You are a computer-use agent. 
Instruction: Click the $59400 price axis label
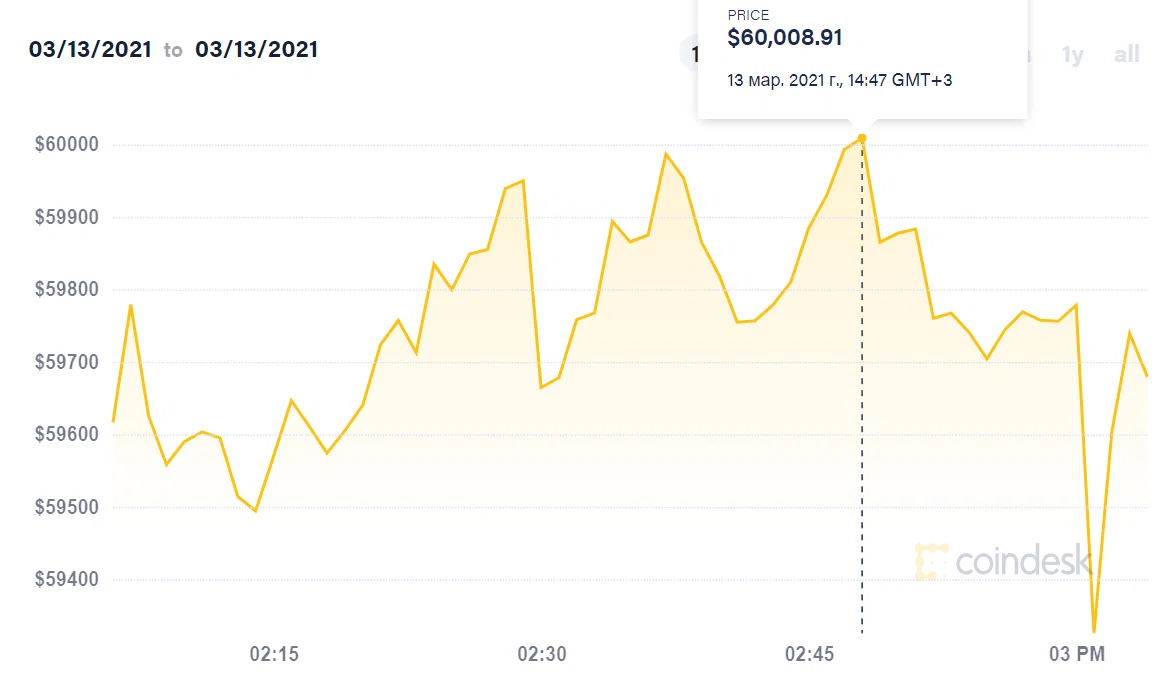point(67,580)
